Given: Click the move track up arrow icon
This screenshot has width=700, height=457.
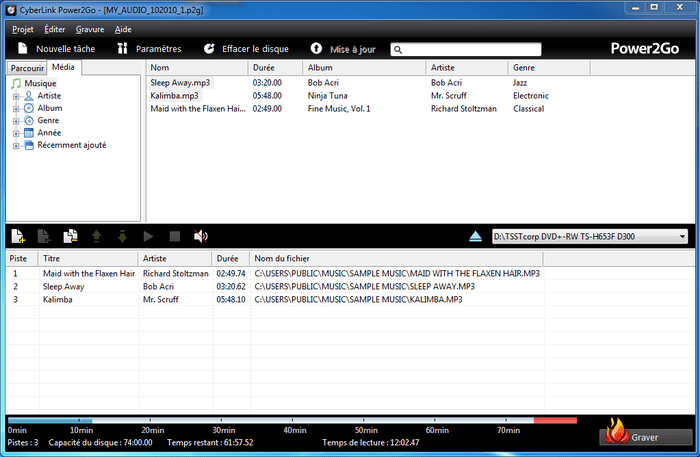Looking at the screenshot, I should [x=97, y=236].
